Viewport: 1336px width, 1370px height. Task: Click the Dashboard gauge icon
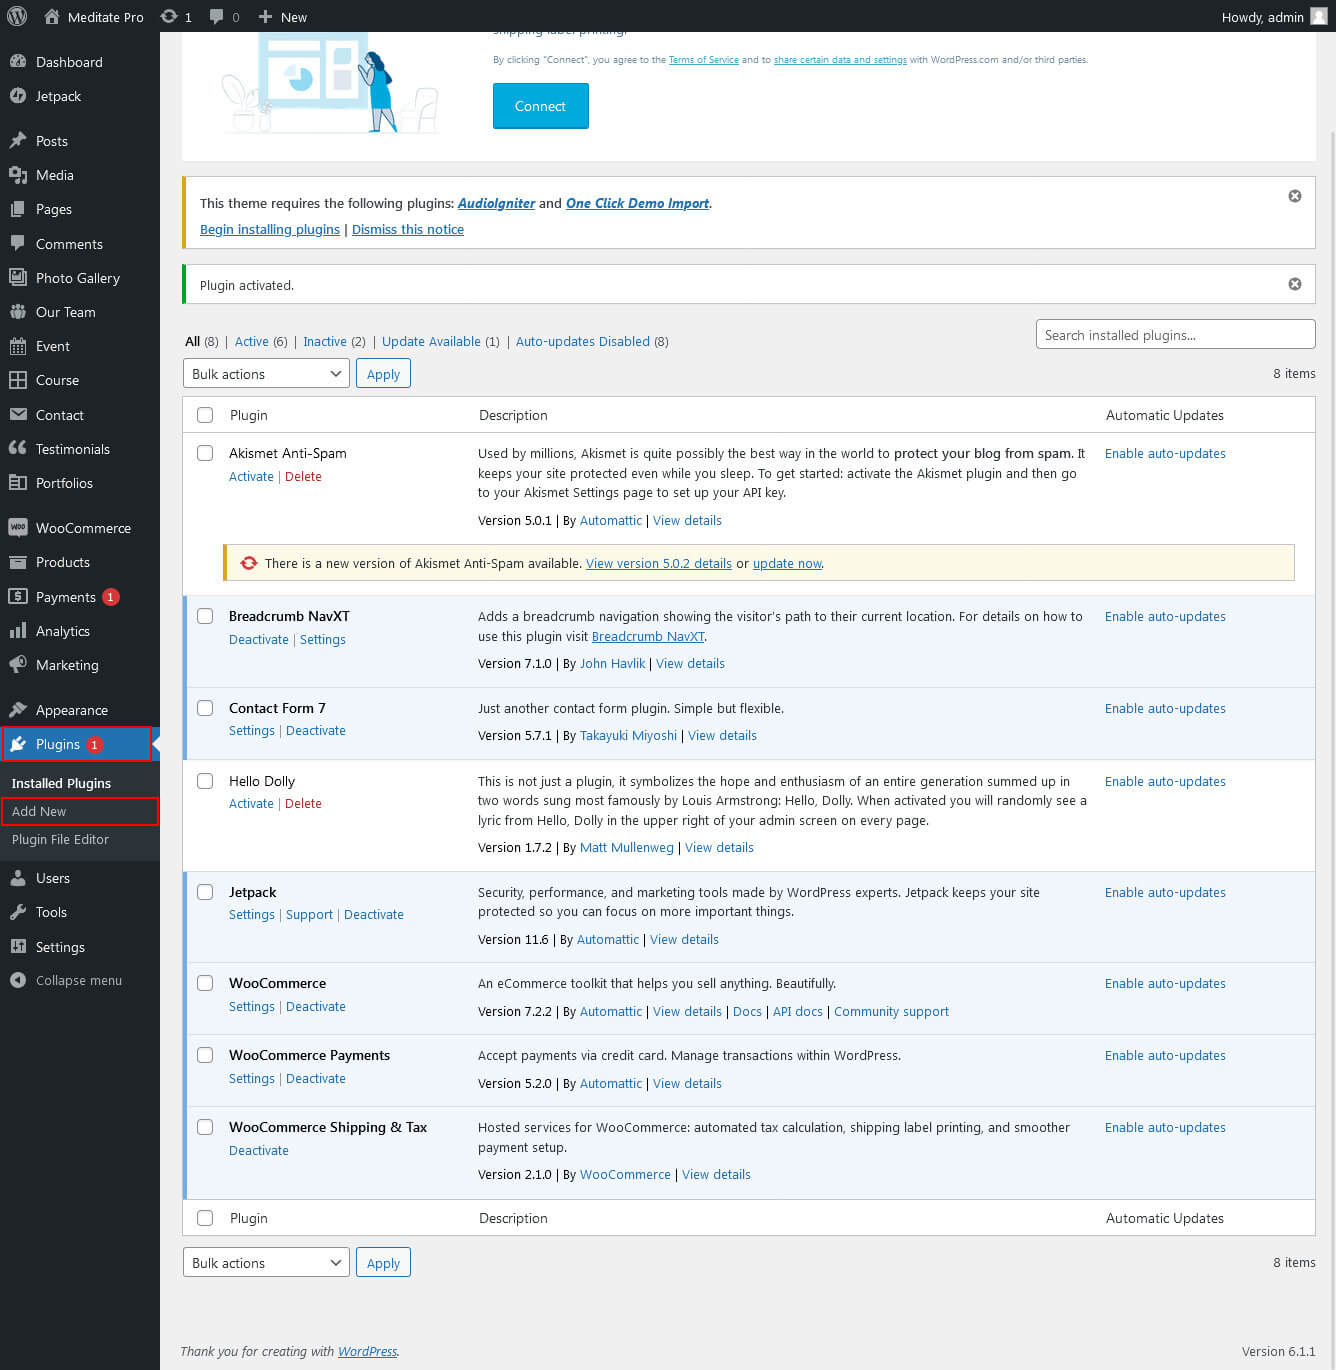click(18, 61)
